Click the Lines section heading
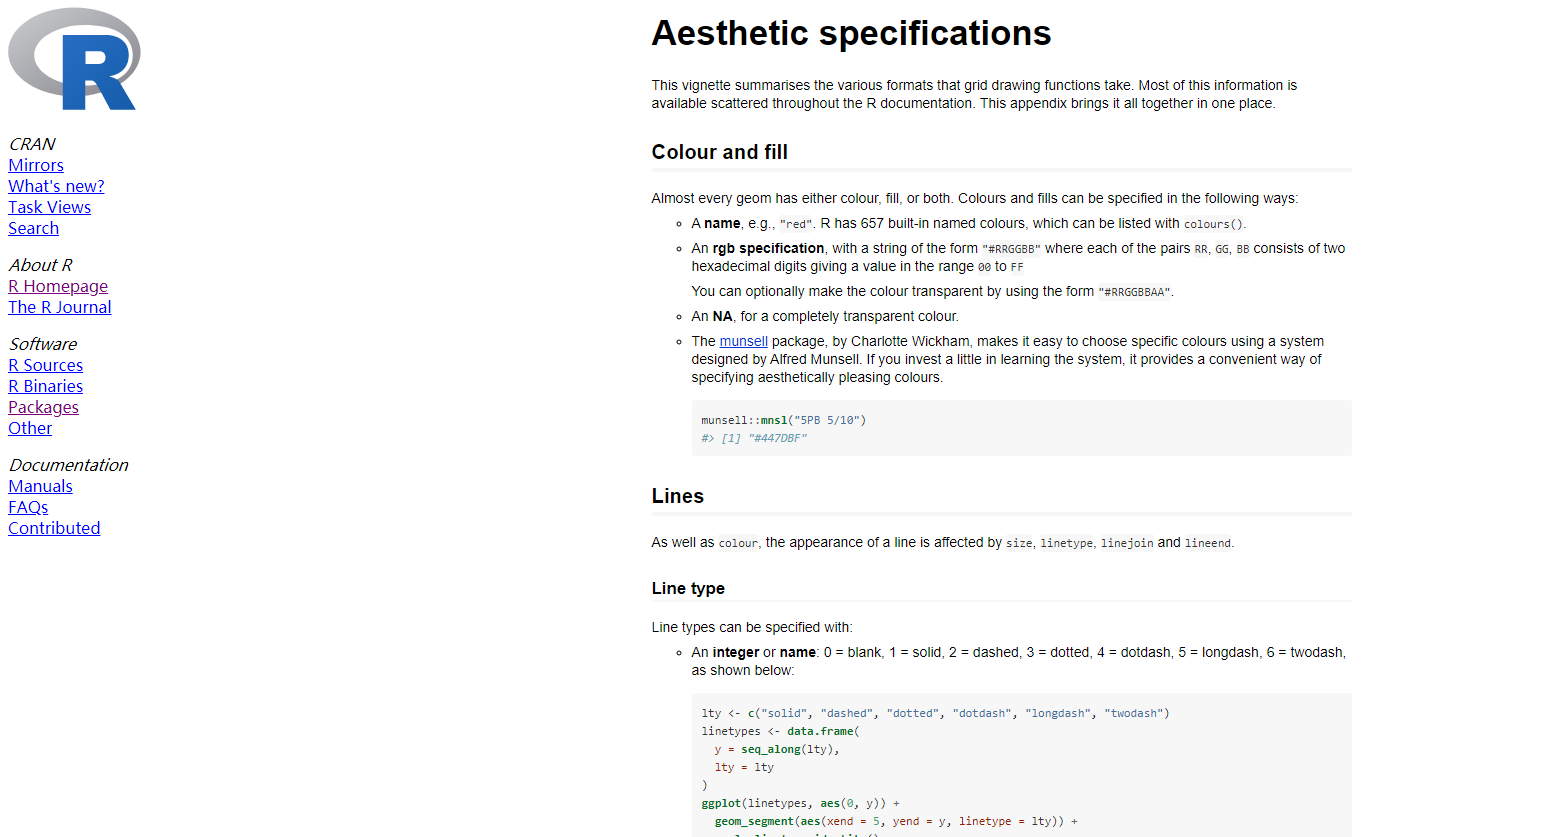This screenshot has width=1552, height=837. click(x=678, y=496)
